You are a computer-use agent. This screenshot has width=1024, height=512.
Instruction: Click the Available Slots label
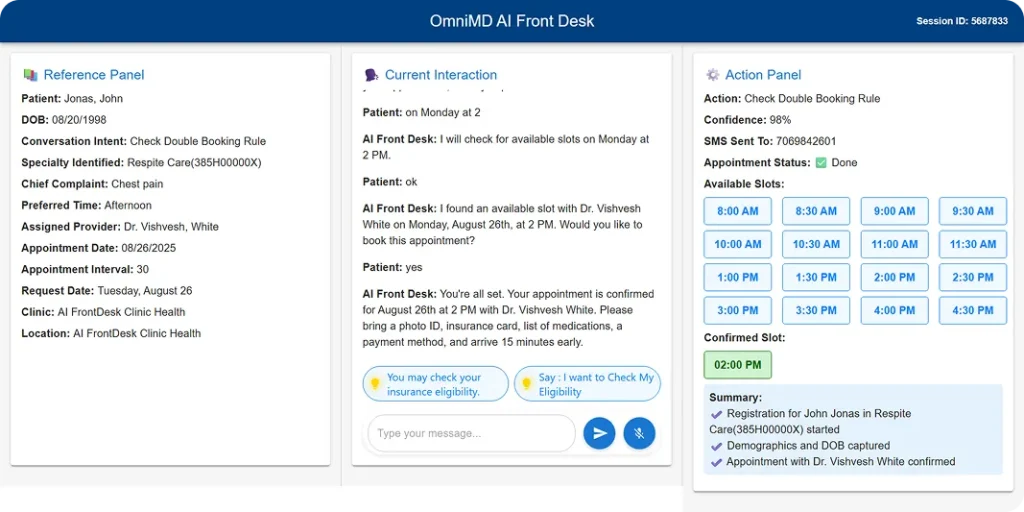(x=744, y=184)
